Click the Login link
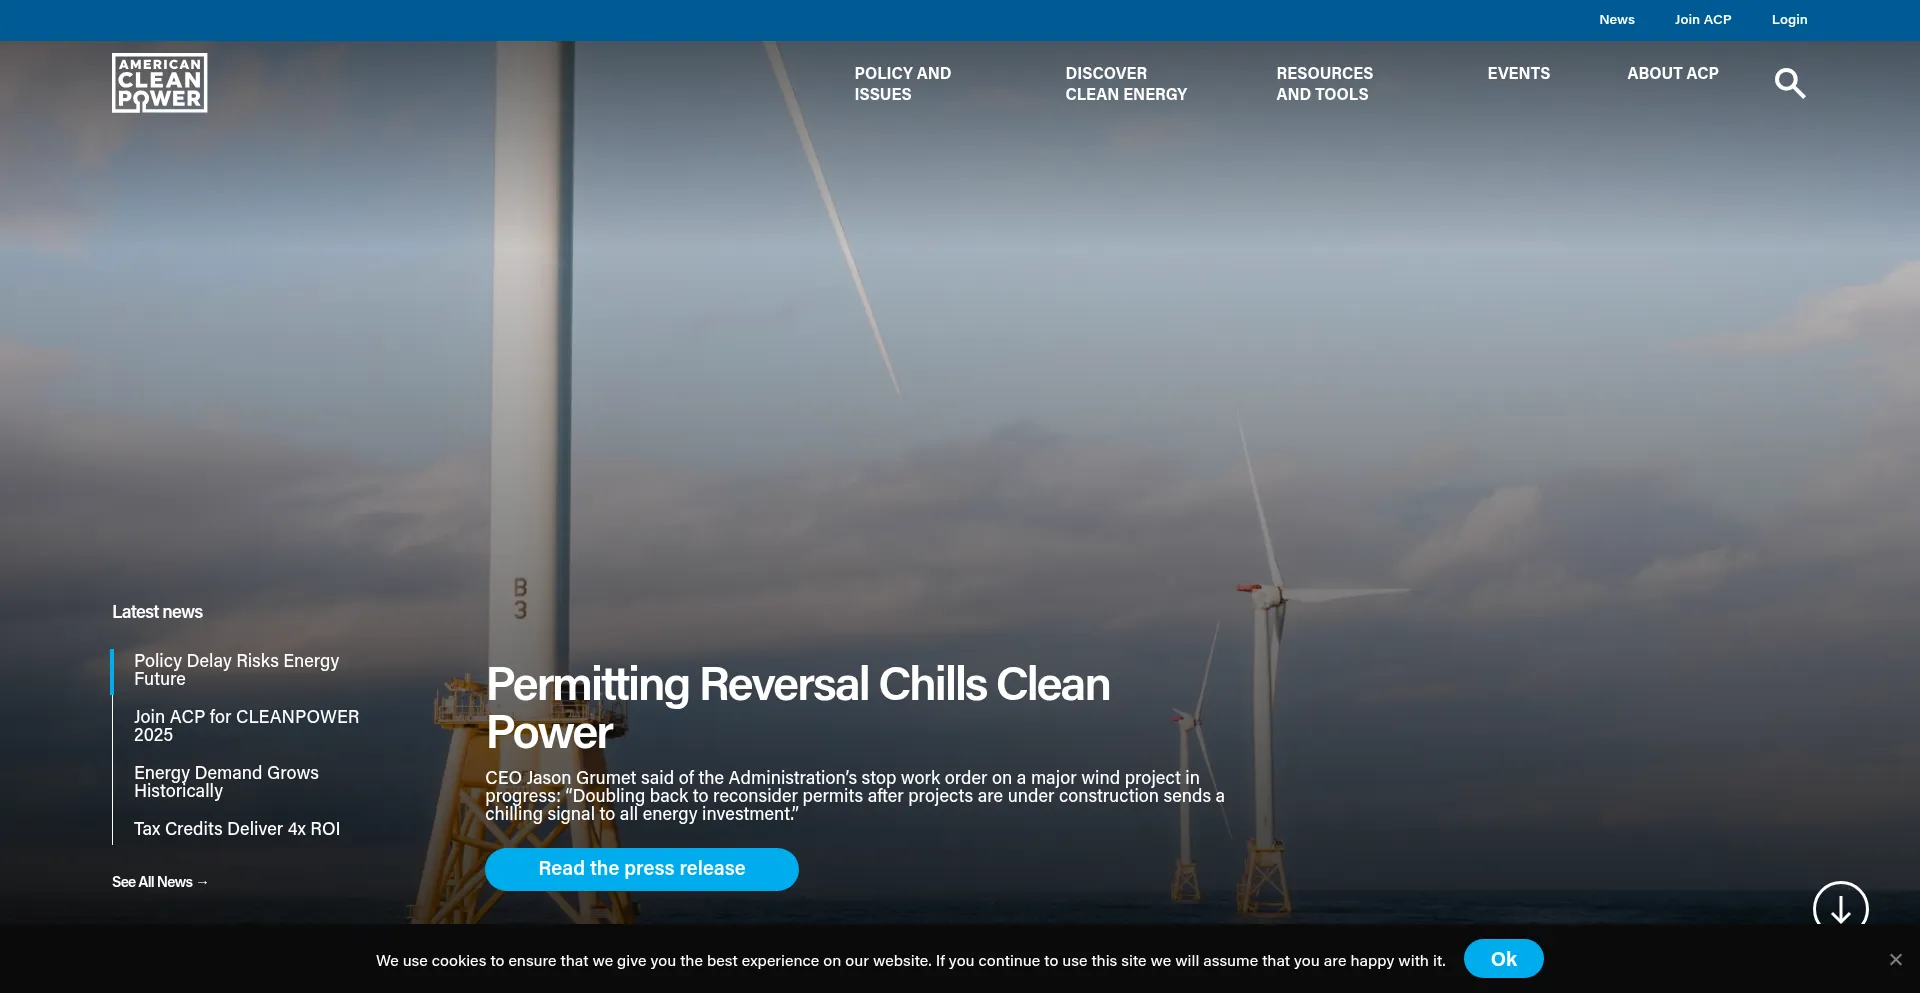The width and height of the screenshot is (1920, 993). tap(1789, 19)
